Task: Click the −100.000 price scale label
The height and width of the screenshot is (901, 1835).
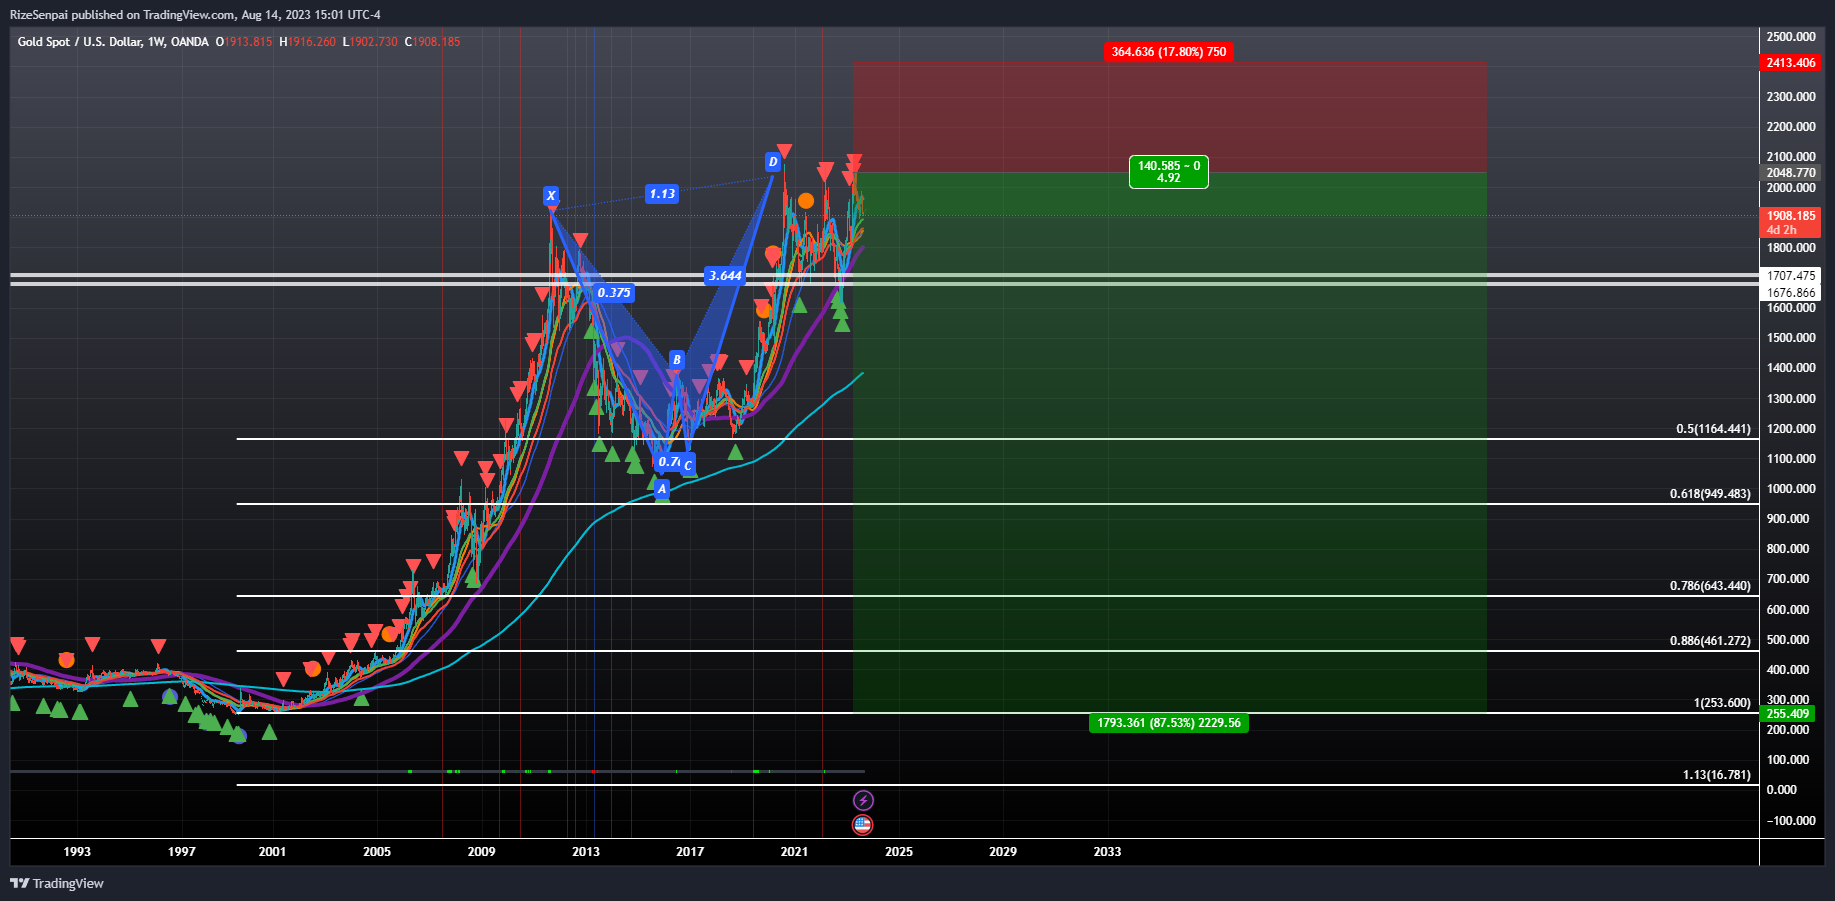Action: [1790, 821]
